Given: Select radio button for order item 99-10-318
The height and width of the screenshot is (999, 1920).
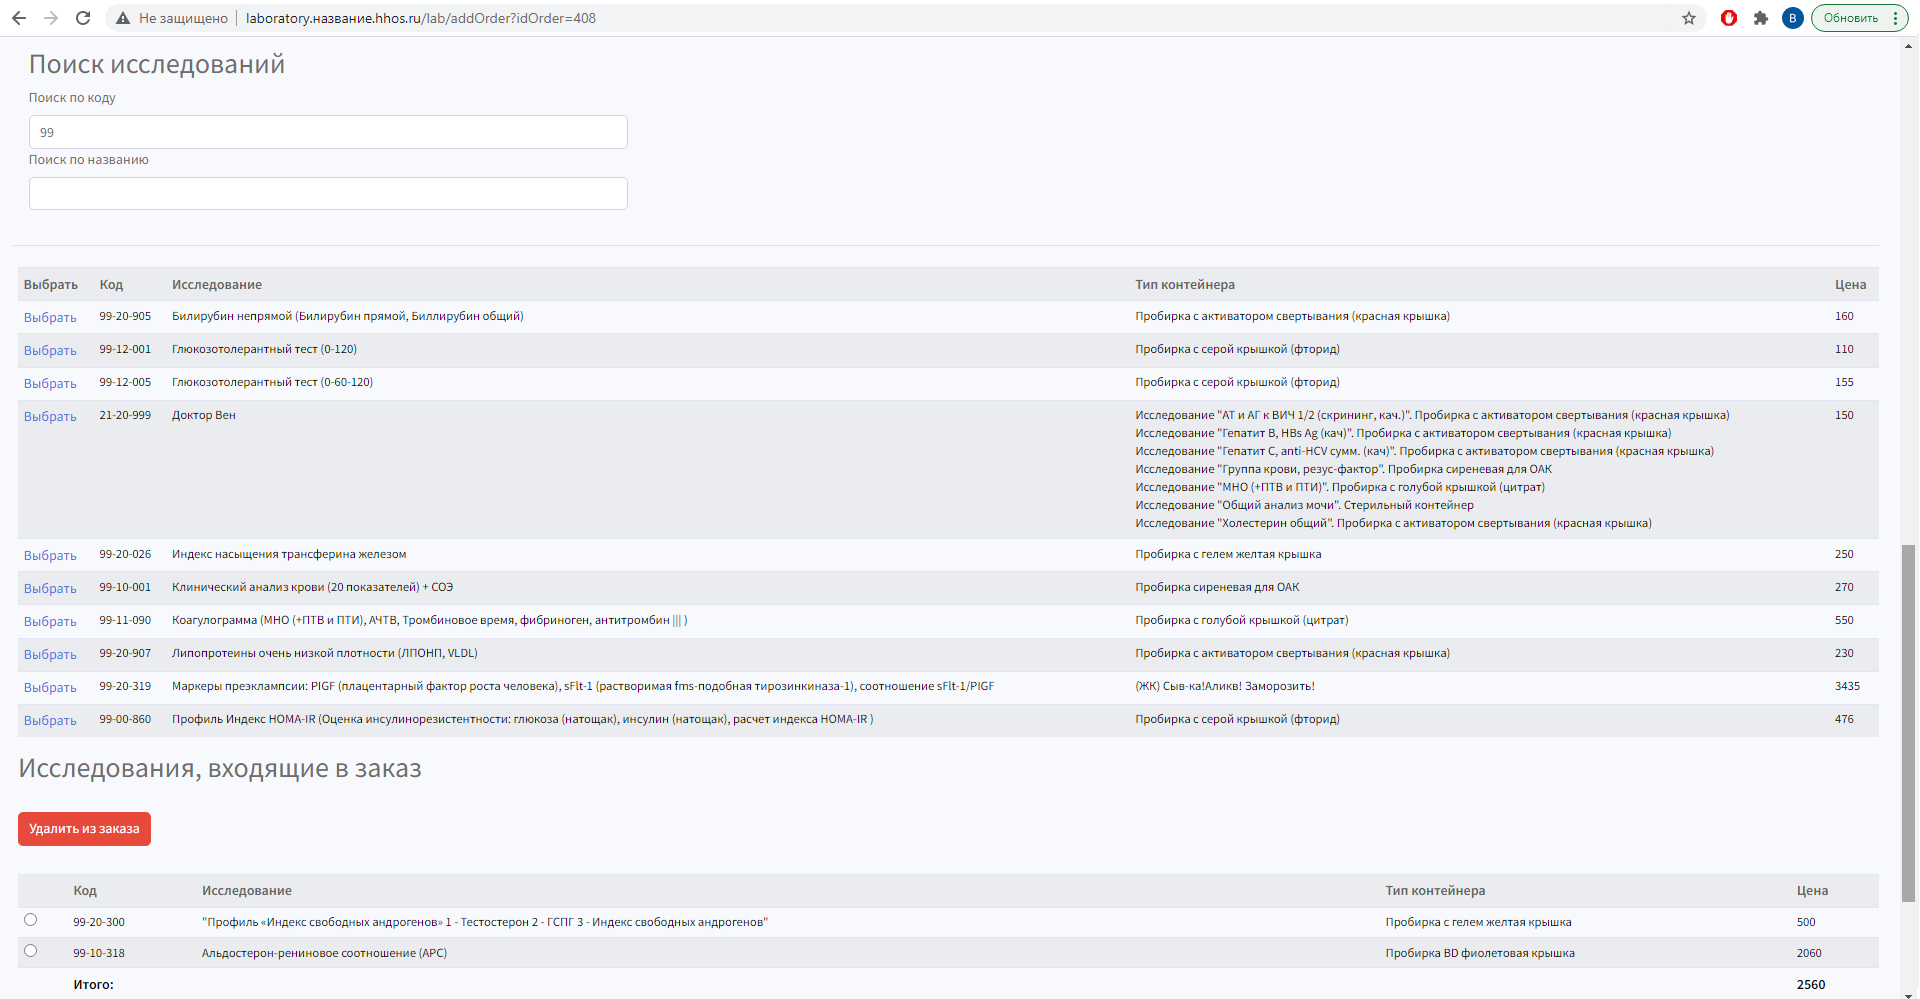Looking at the screenshot, I should tap(31, 951).
